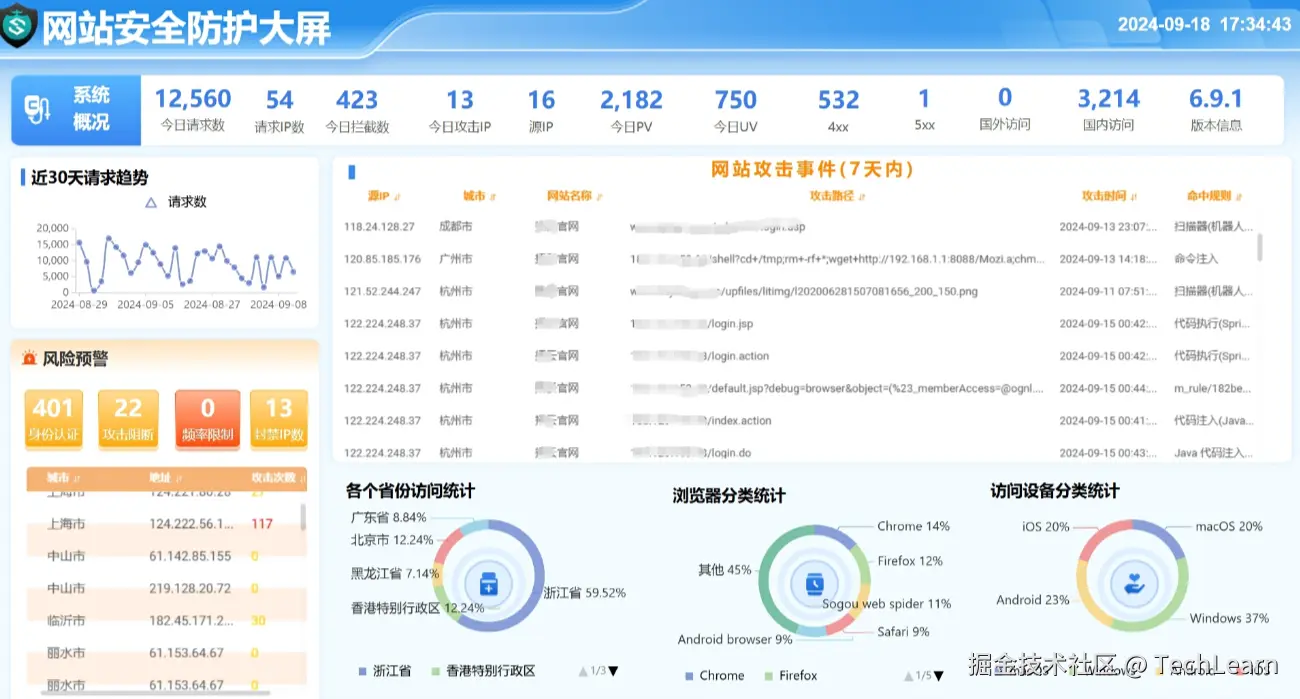This screenshot has width=1300, height=699.
Task: Click the risk table vertical scrollbar
Action: 303,516
